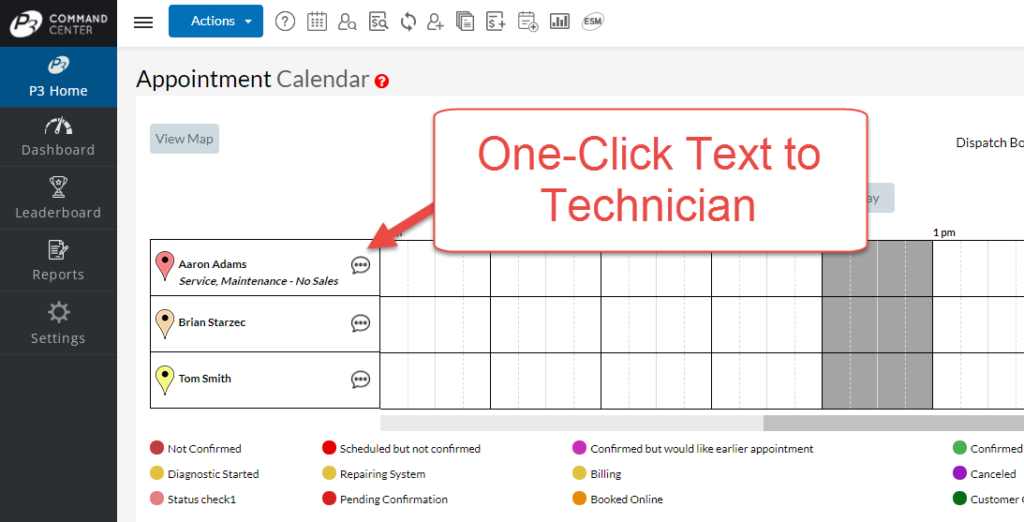
Task: Click the P3 Command Center logo
Action: point(58,24)
